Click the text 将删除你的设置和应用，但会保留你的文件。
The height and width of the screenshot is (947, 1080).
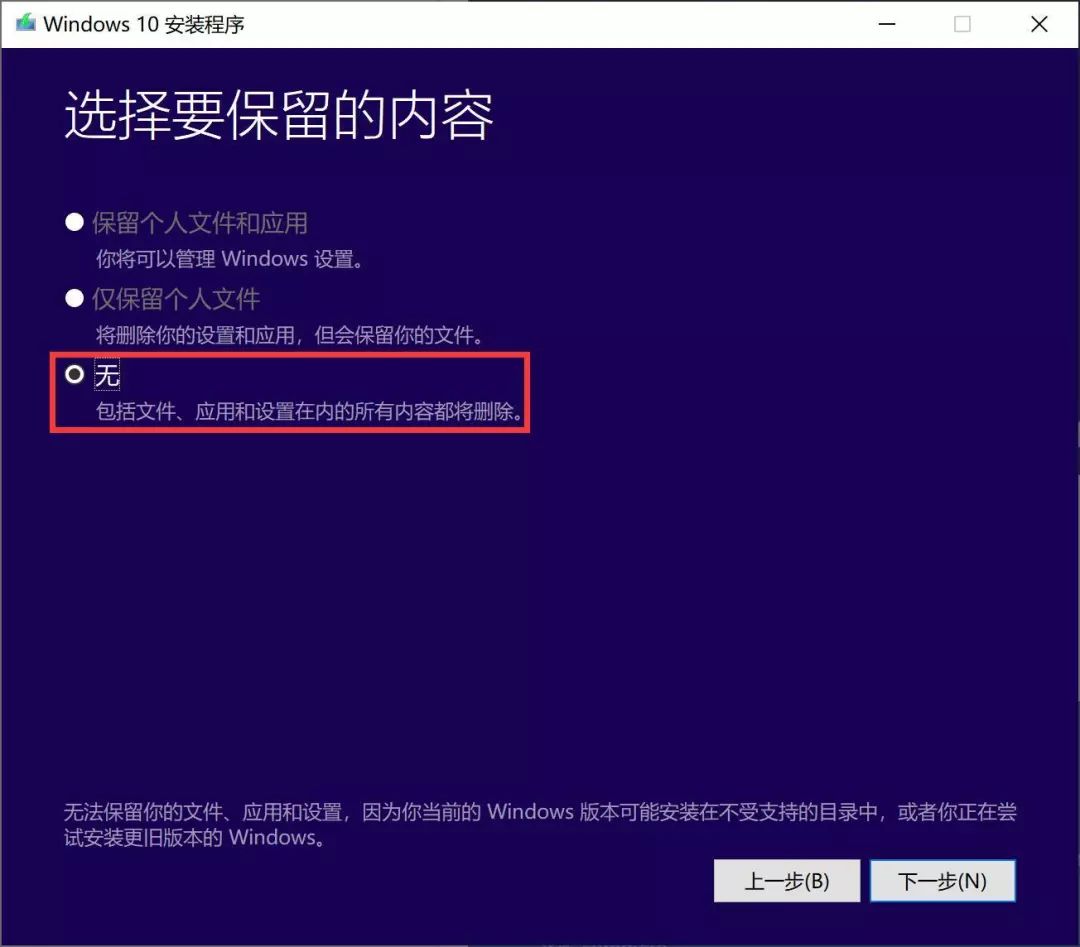(290, 335)
